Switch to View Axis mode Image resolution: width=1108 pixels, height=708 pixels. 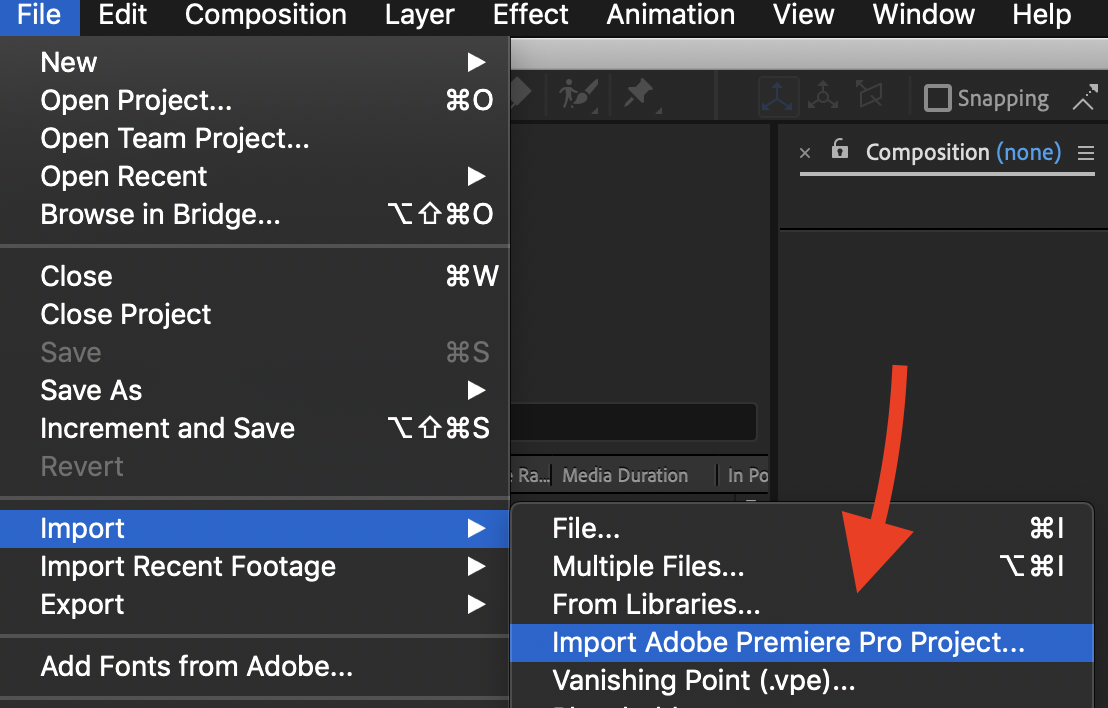868,97
